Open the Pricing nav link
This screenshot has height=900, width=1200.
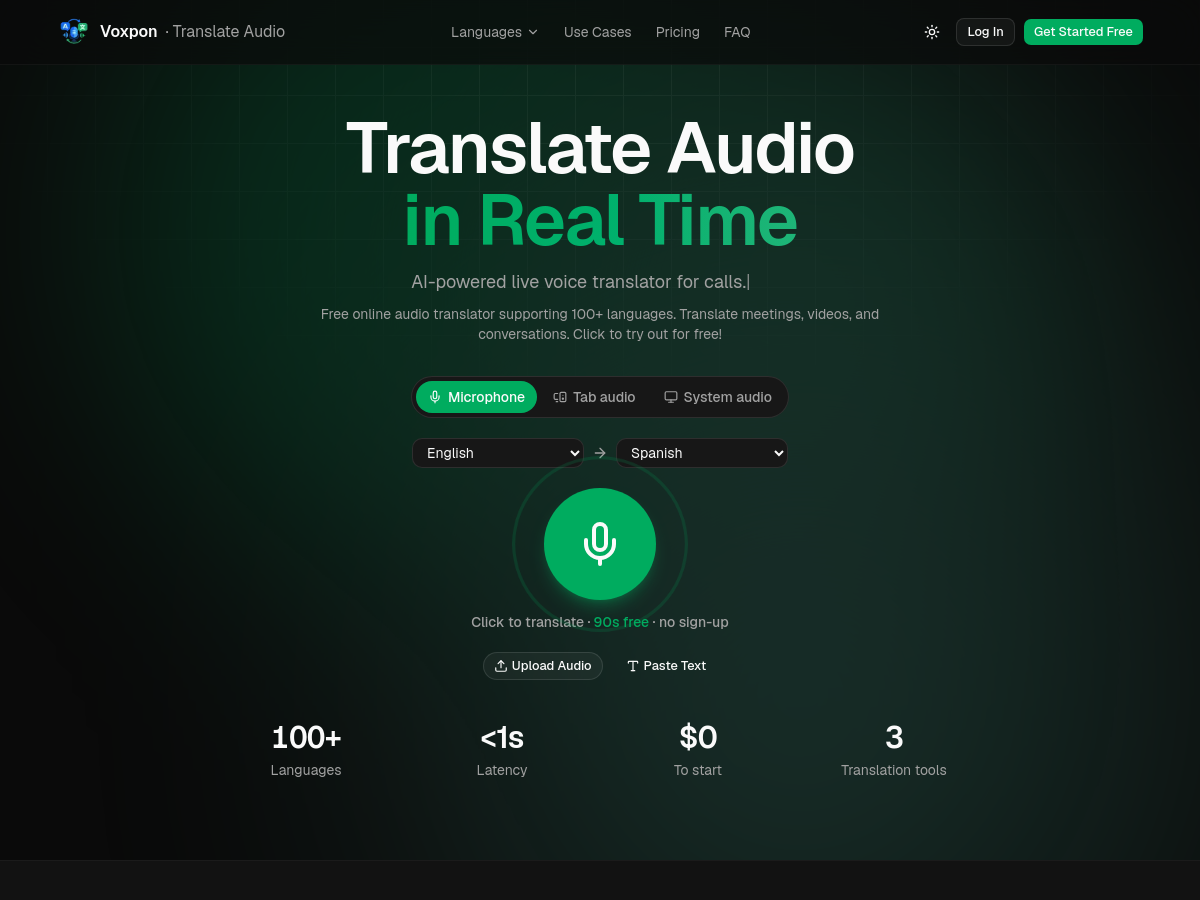click(678, 32)
